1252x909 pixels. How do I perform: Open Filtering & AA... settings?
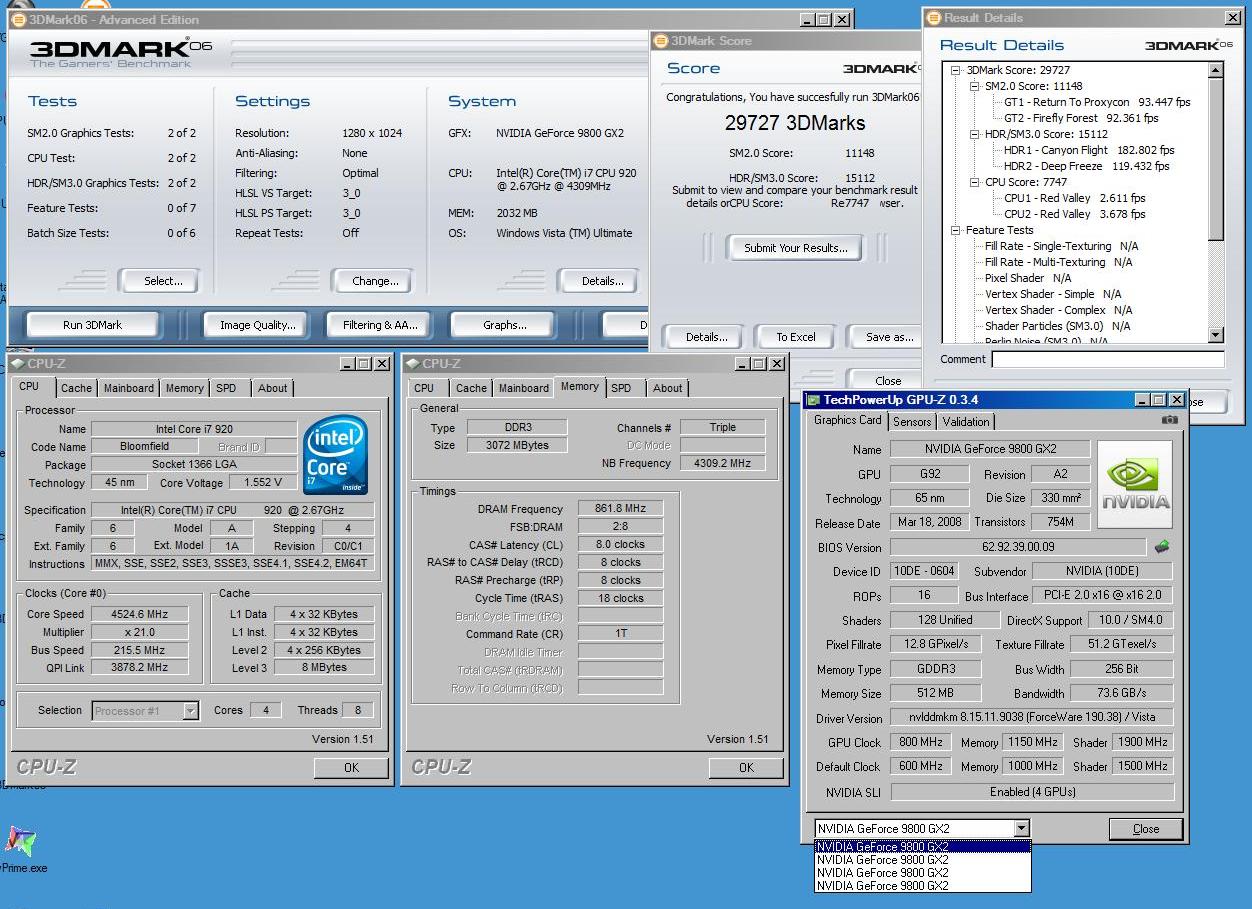pyautogui.click(x=379, y=325)
